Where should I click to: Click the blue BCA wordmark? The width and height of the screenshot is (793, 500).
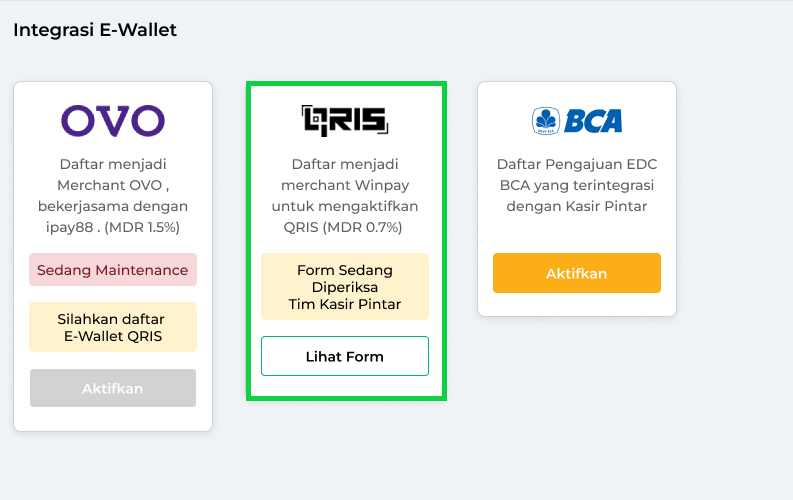point(593,121)
